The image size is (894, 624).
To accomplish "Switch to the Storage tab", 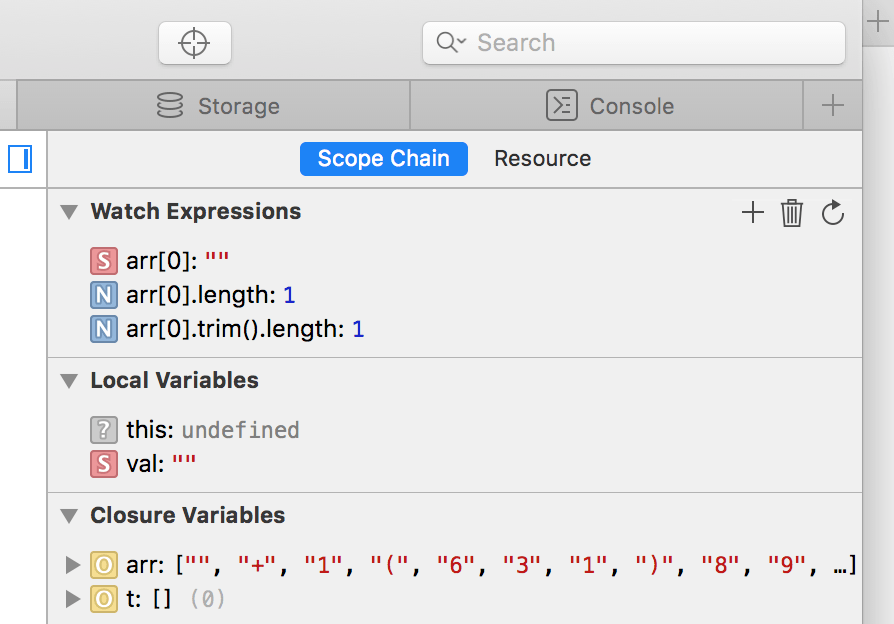I will 238,106.
